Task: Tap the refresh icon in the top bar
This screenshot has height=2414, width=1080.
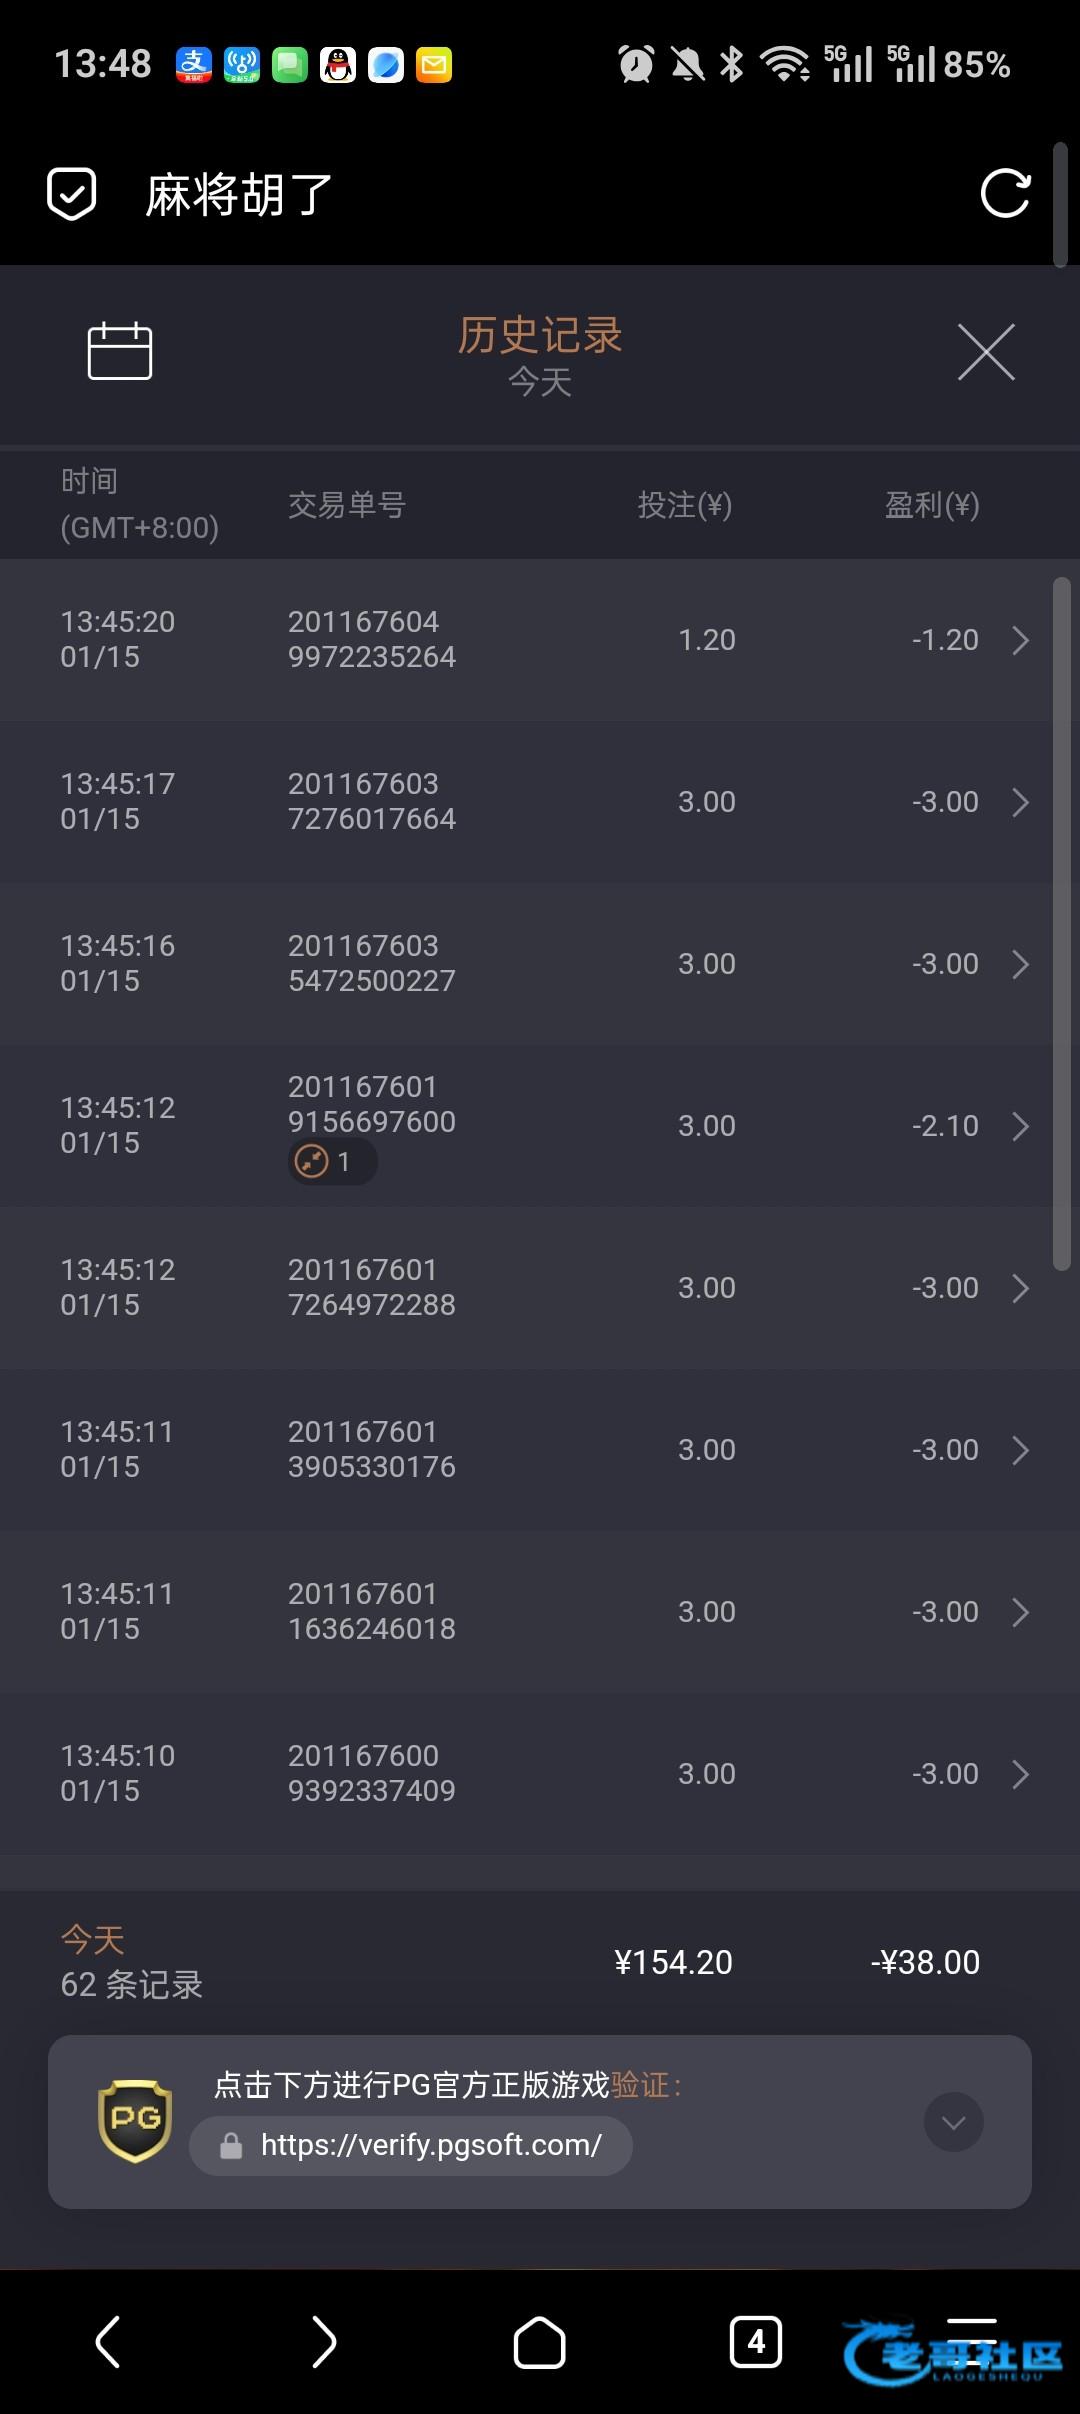Action: 1005,194
